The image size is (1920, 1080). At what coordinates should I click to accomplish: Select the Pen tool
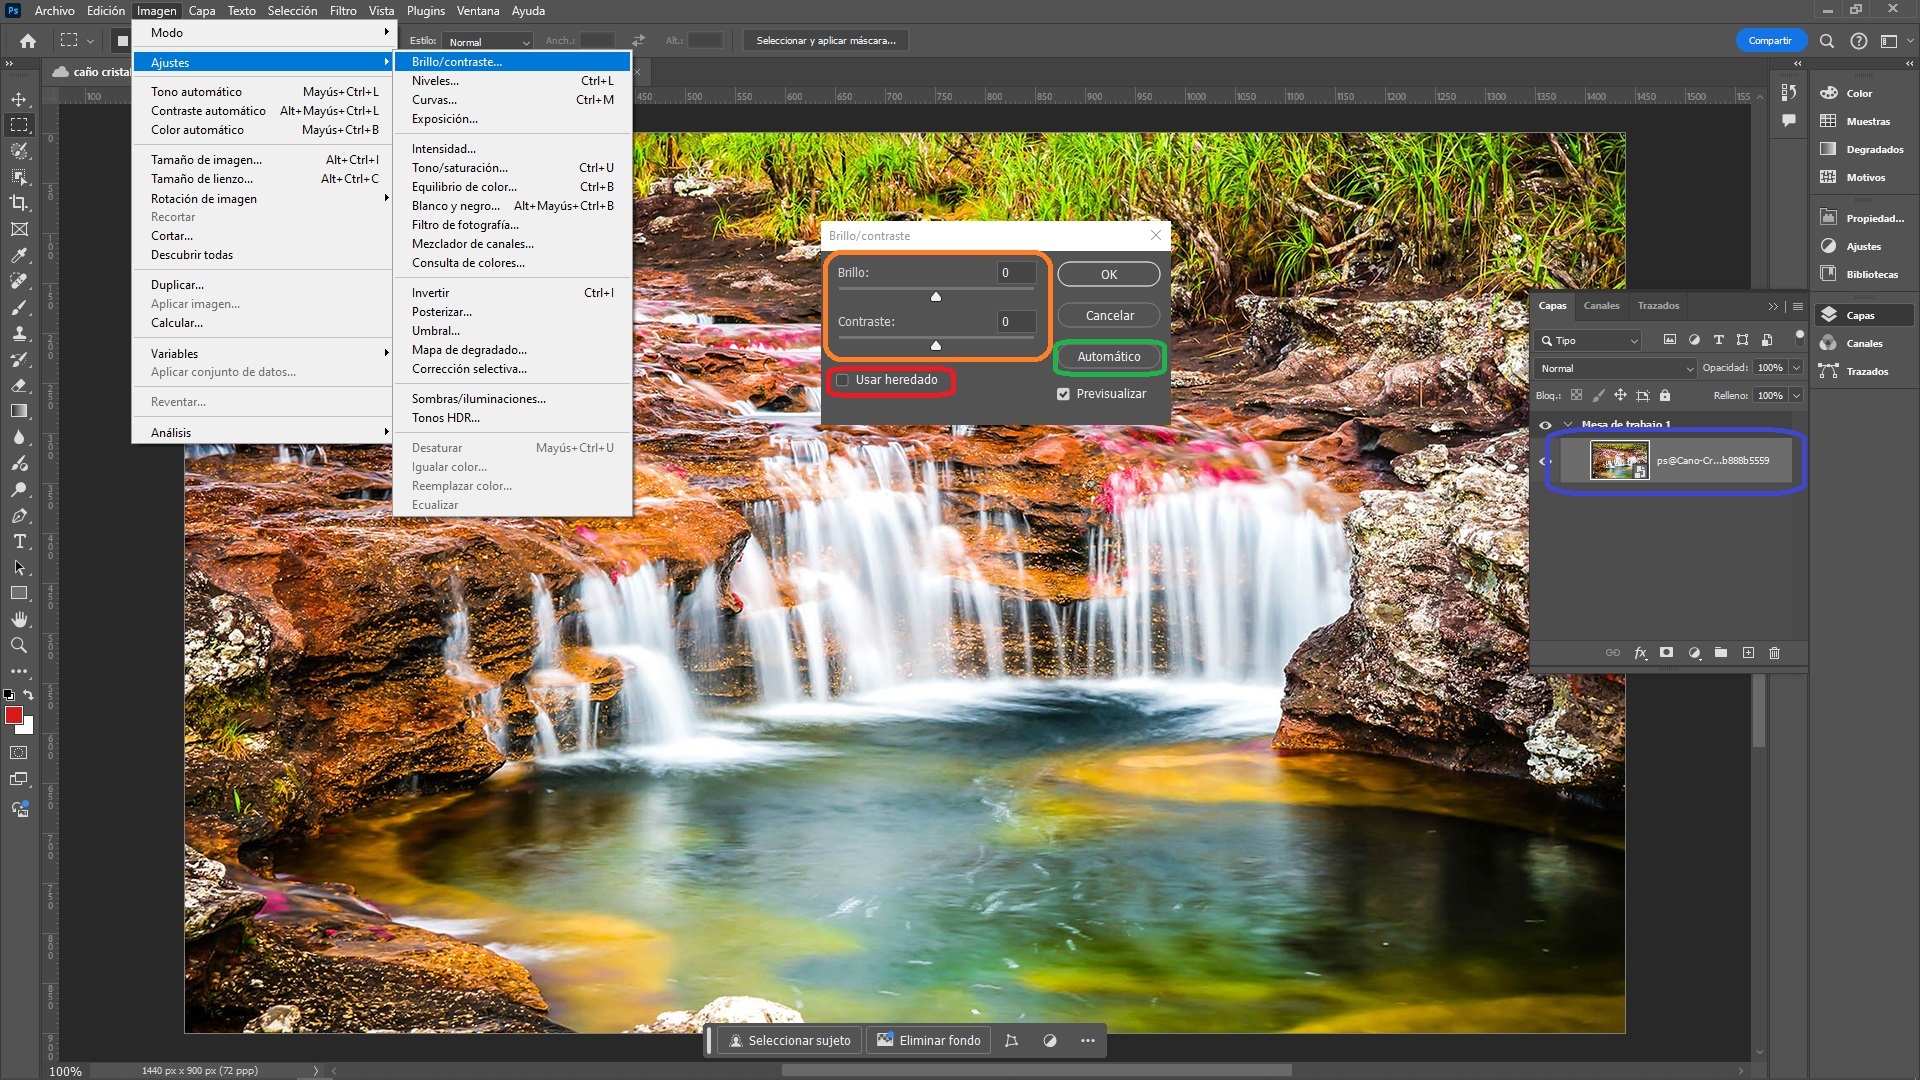click(19, 515)
